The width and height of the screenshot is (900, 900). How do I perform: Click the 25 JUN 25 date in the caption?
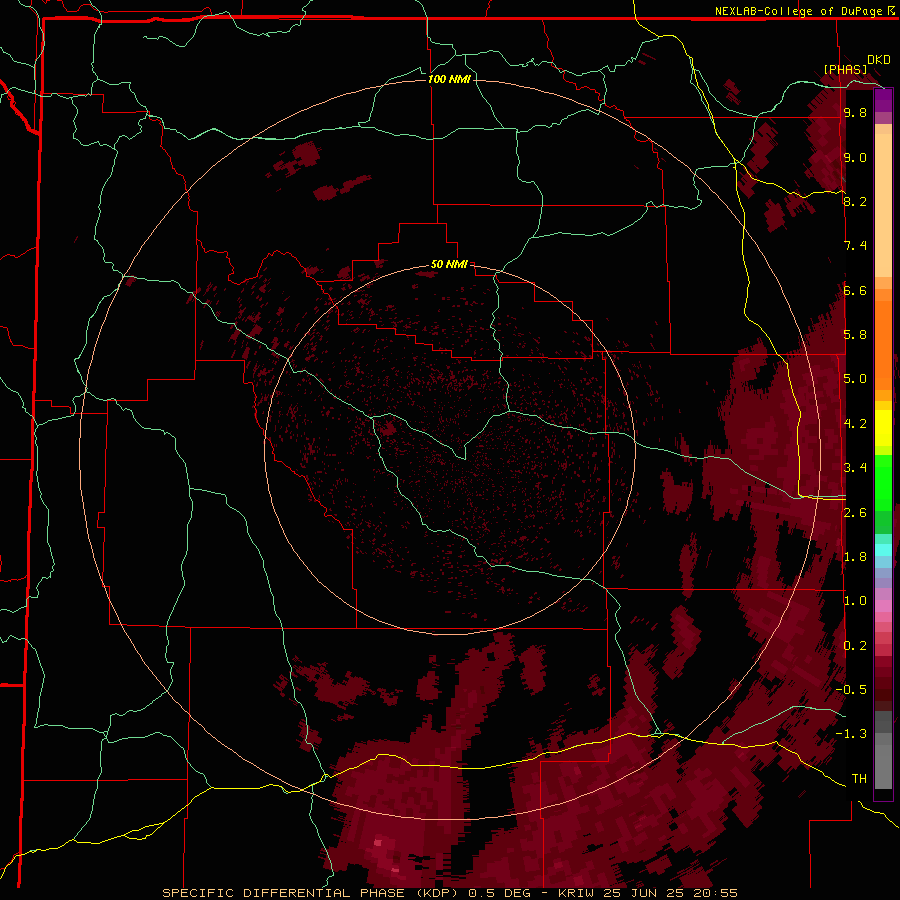tap(643, 893)
